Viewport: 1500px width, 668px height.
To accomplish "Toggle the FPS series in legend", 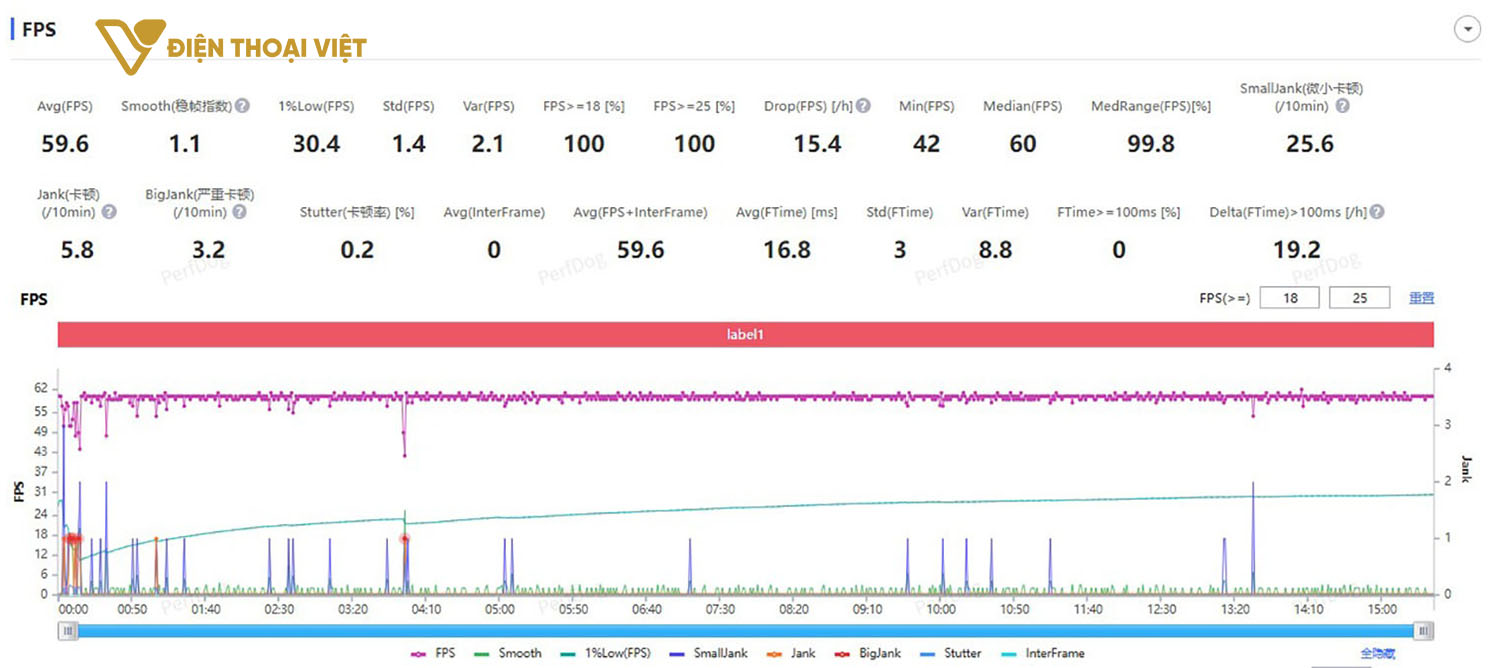I will (x=432, y=653).
